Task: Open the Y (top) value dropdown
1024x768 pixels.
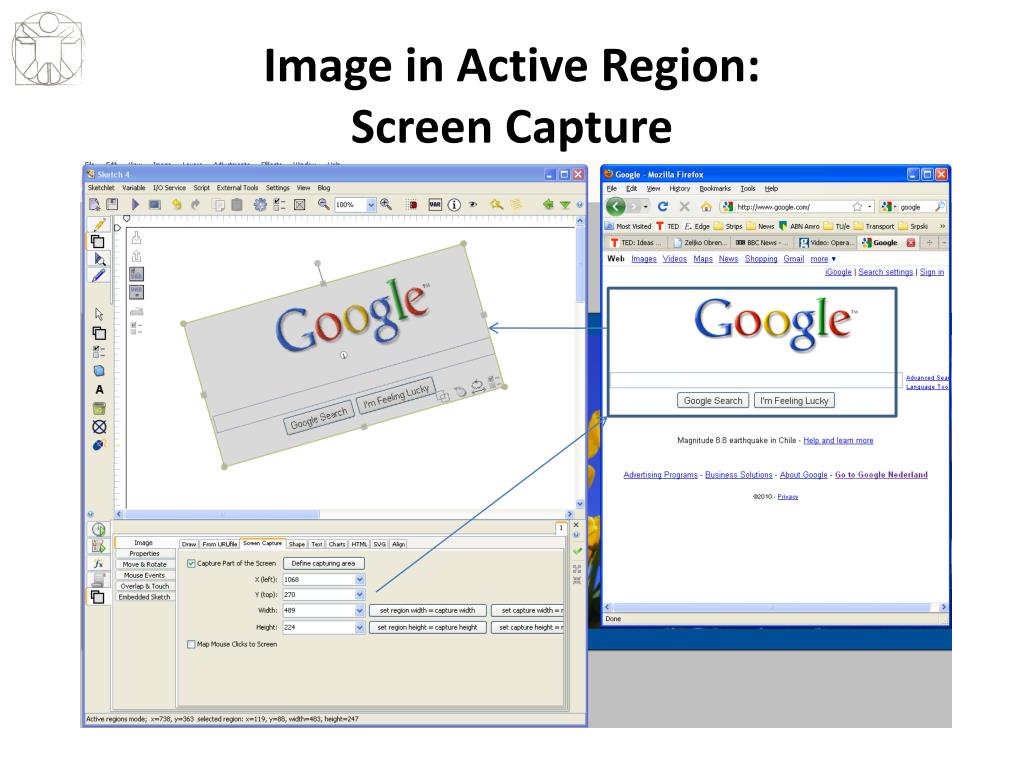Action: click(x=360, y=595)
